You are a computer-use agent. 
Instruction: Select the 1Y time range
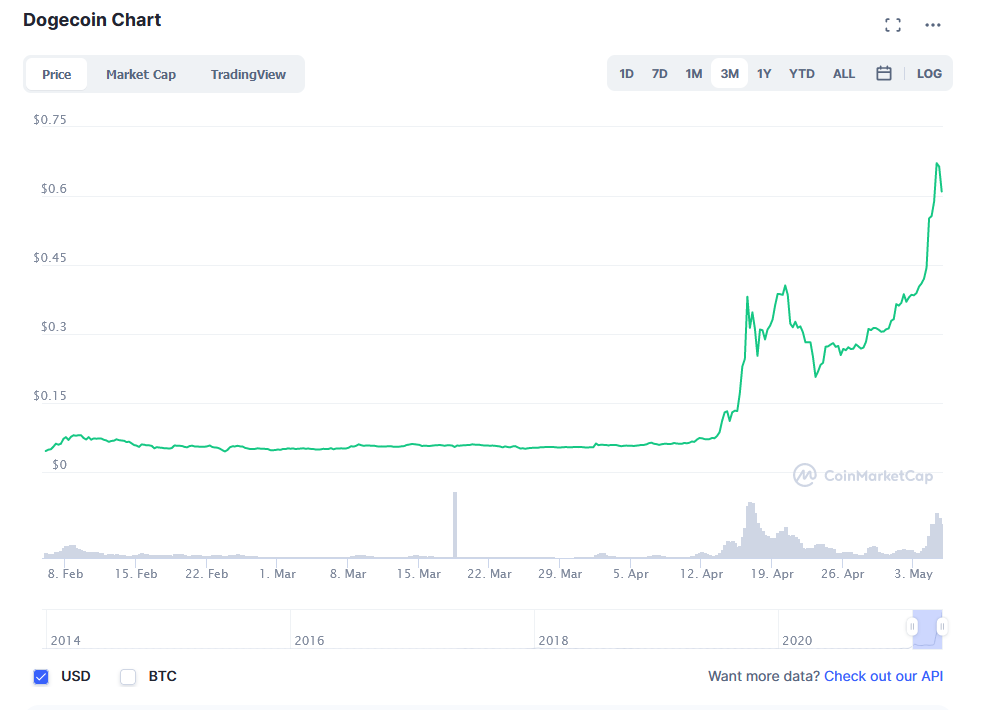(x=764, y=74)
